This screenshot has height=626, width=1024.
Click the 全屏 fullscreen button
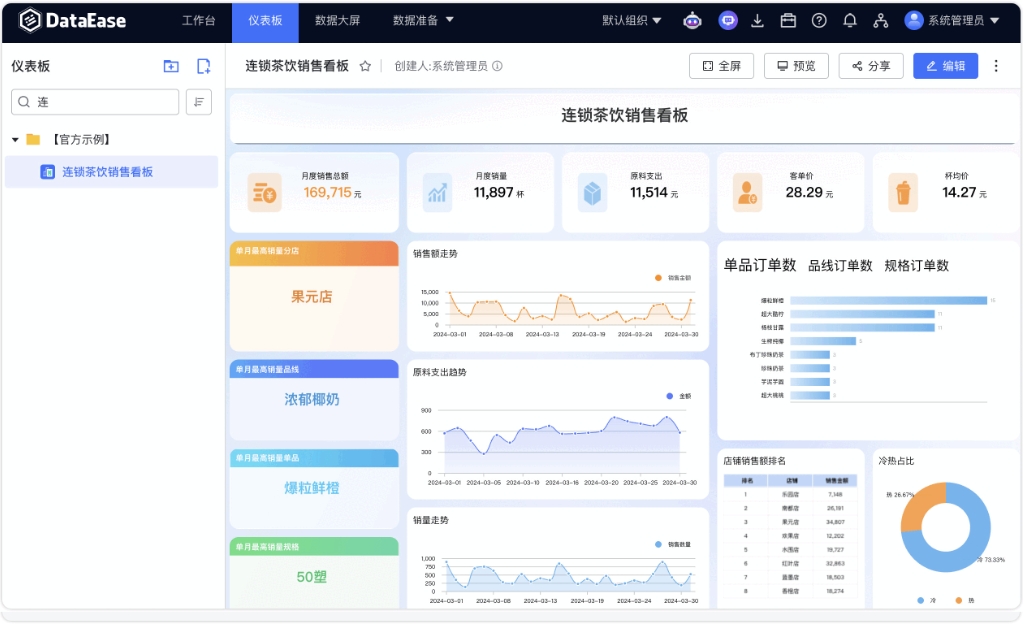722,66
